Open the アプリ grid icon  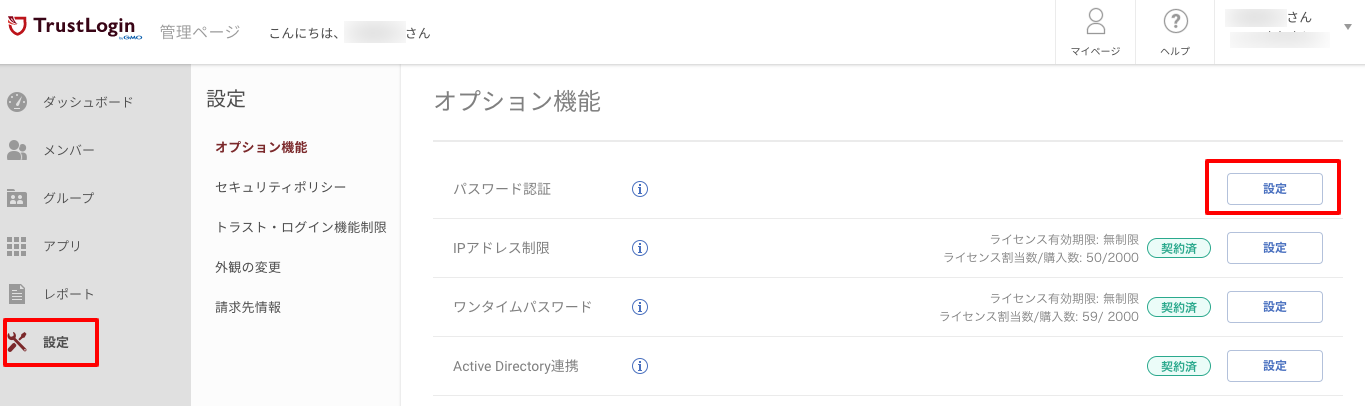tap(17, 246)
